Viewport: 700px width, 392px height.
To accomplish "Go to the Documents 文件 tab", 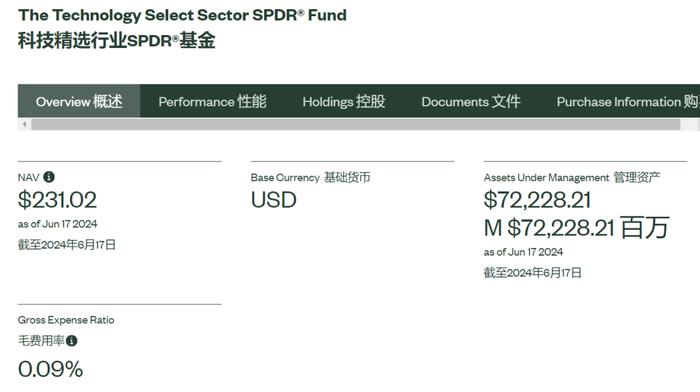I will tap(471, 101).
